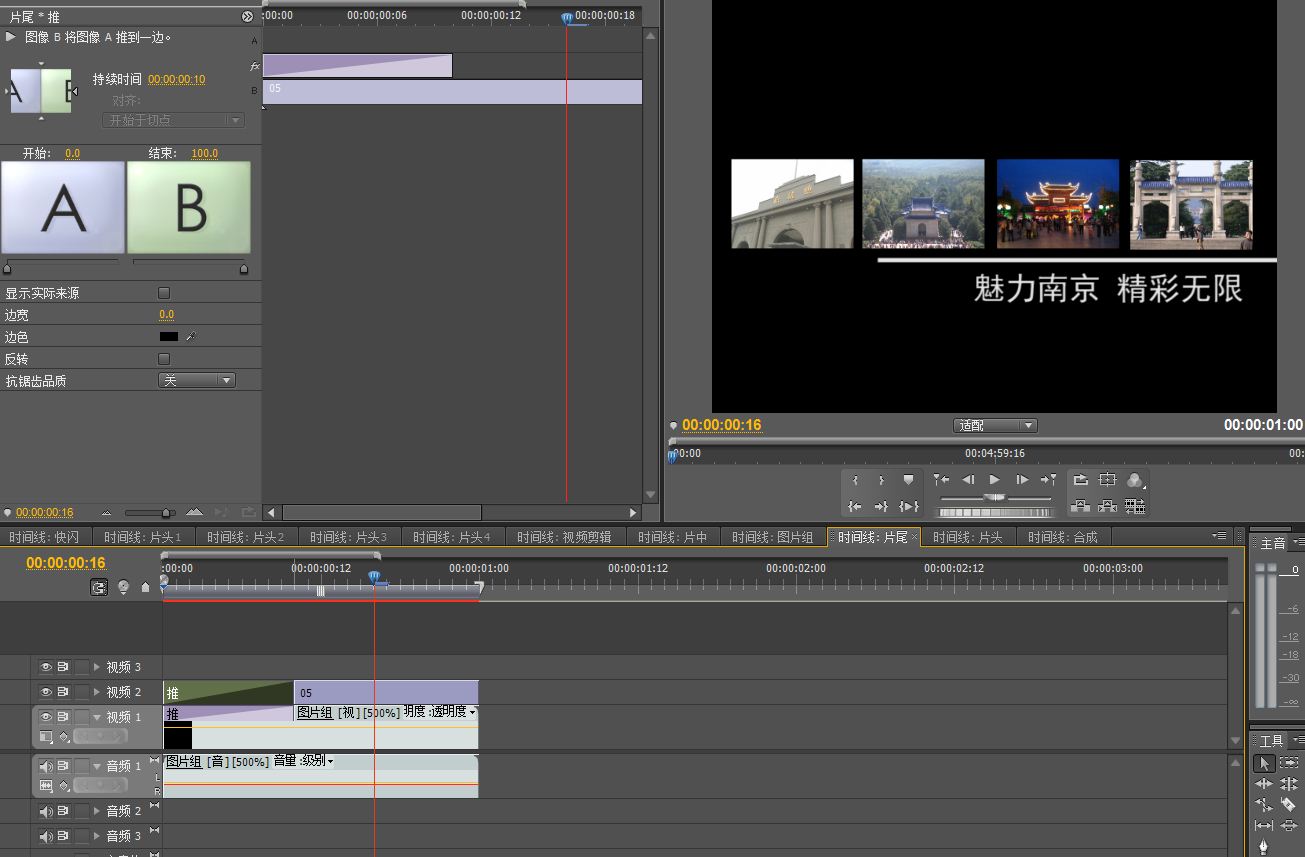Click the Snap button in timeline header

click(99, 588)
